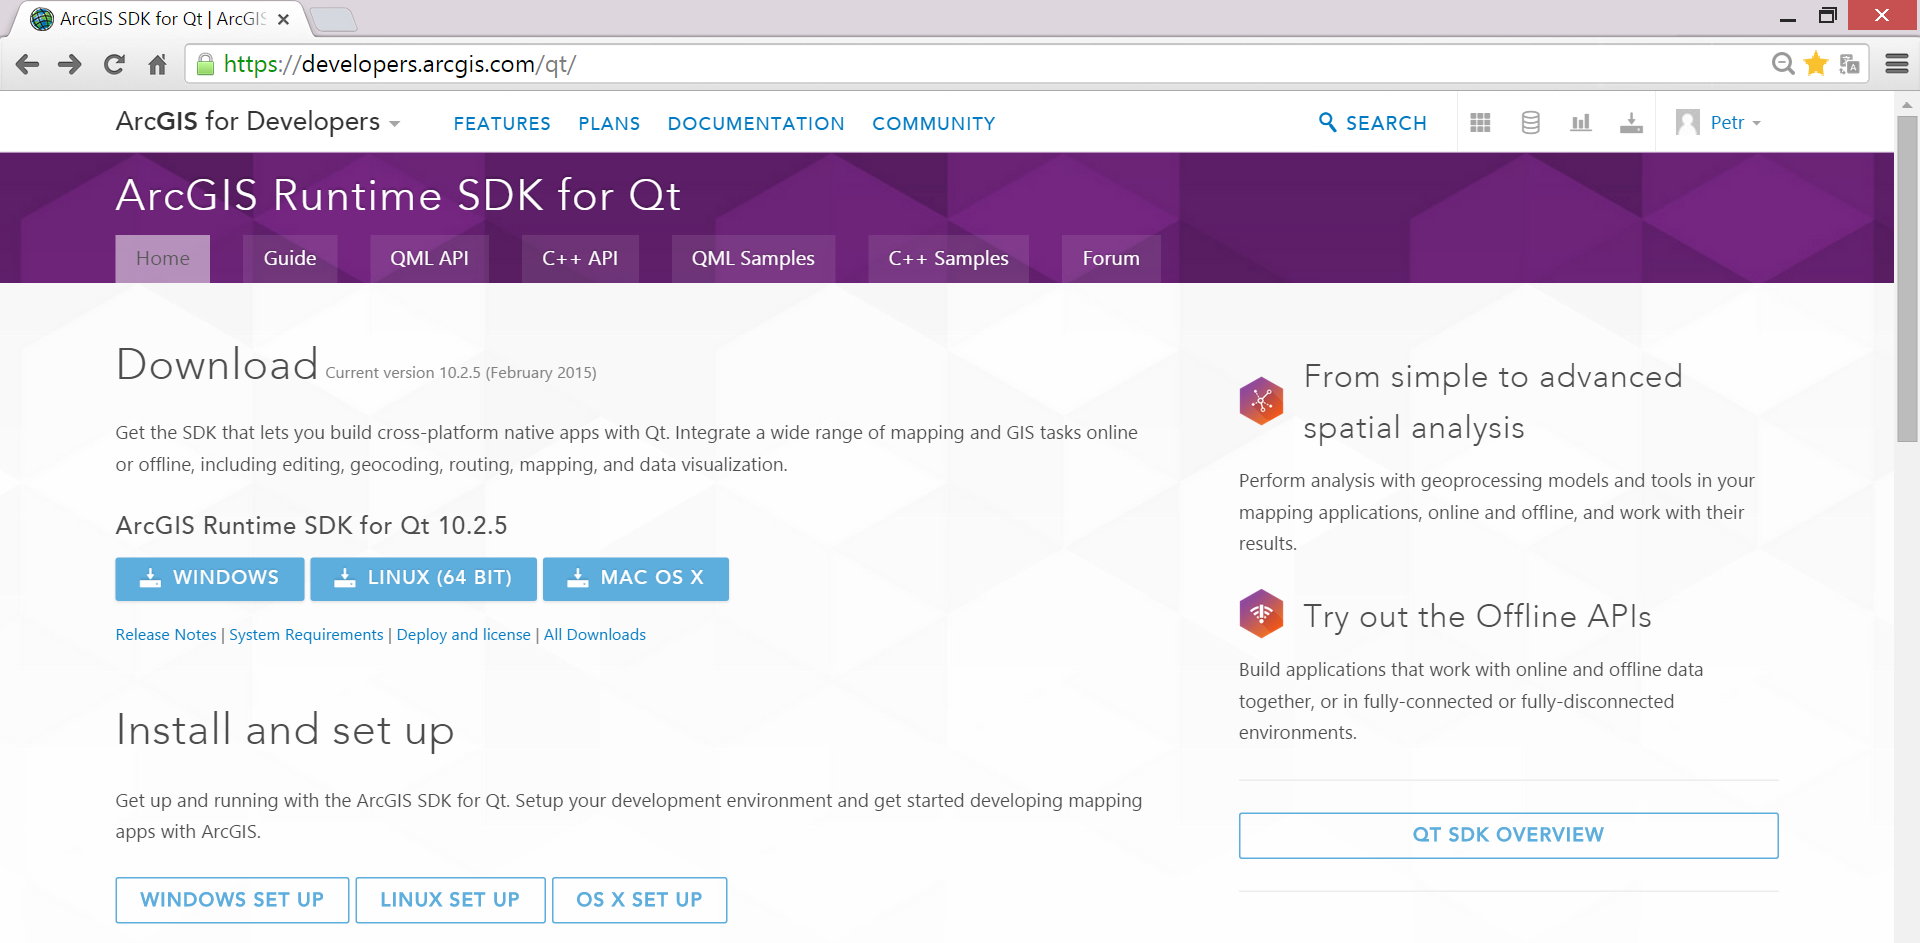Click the 'Install and set up' heading
The image size is (1920, 943).
click(285, 731)
